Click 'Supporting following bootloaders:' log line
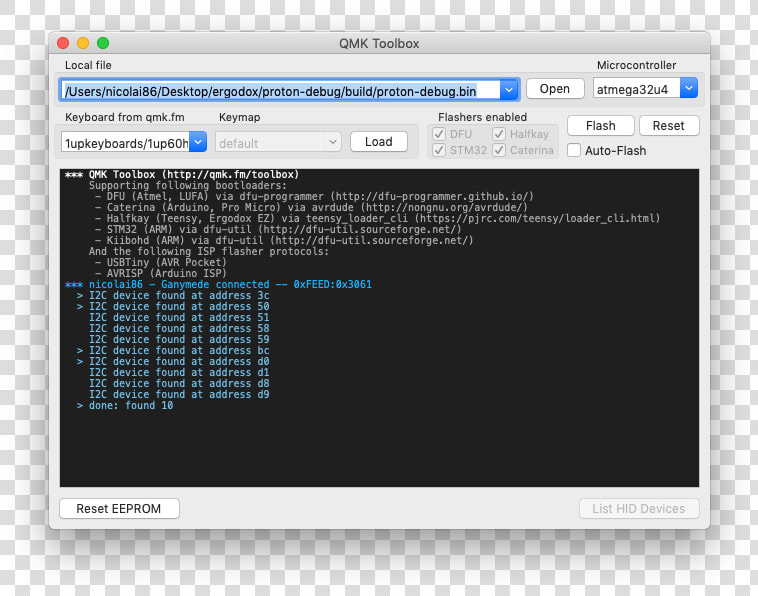The width and height of the screenshot is (758, 596). click(188, 186)
